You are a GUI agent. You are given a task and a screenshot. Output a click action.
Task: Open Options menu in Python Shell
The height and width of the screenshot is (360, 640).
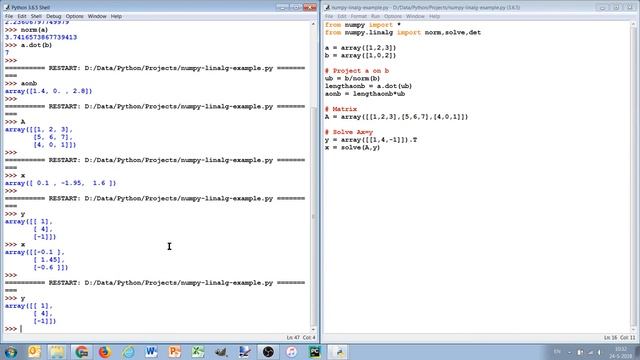point(74,16)
